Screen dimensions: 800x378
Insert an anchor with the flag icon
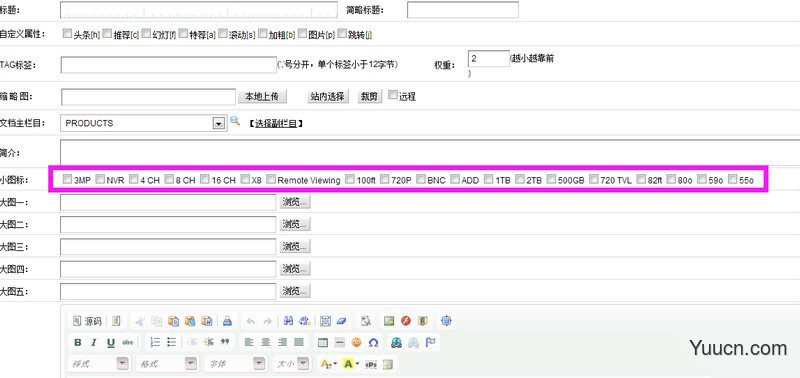click(431, 342)
